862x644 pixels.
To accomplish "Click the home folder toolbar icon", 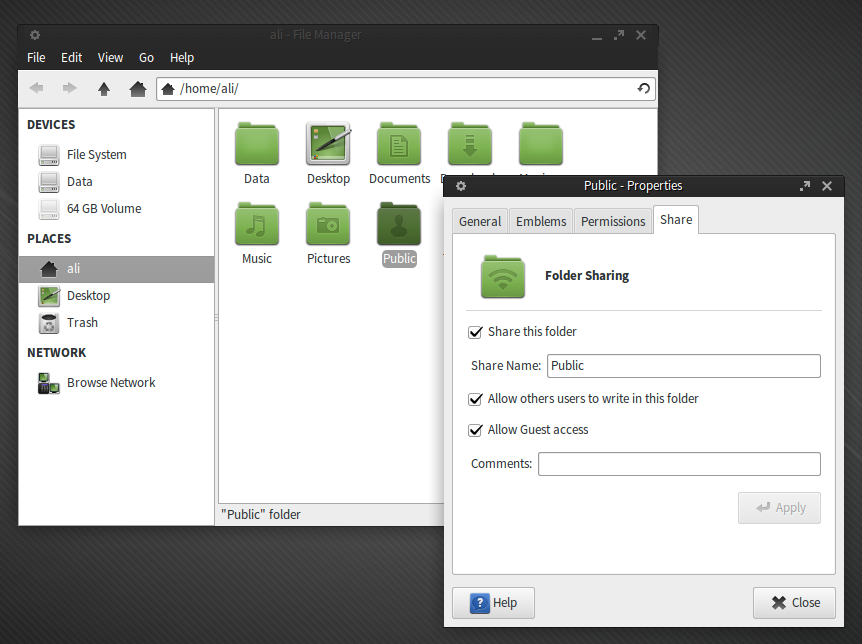I will point(138,89).
